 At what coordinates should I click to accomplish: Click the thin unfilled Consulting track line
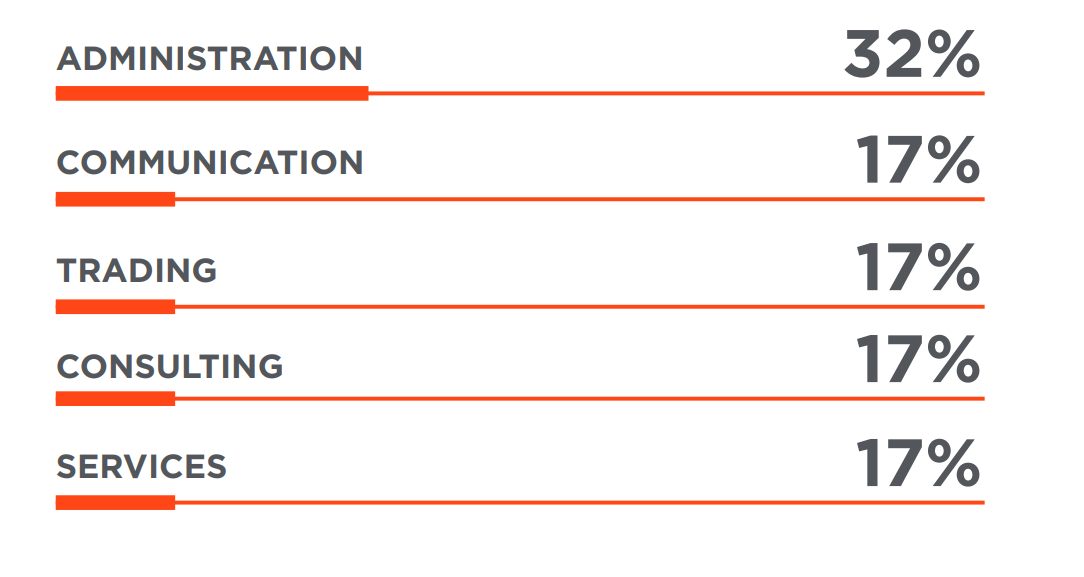[x=580, y=399]
